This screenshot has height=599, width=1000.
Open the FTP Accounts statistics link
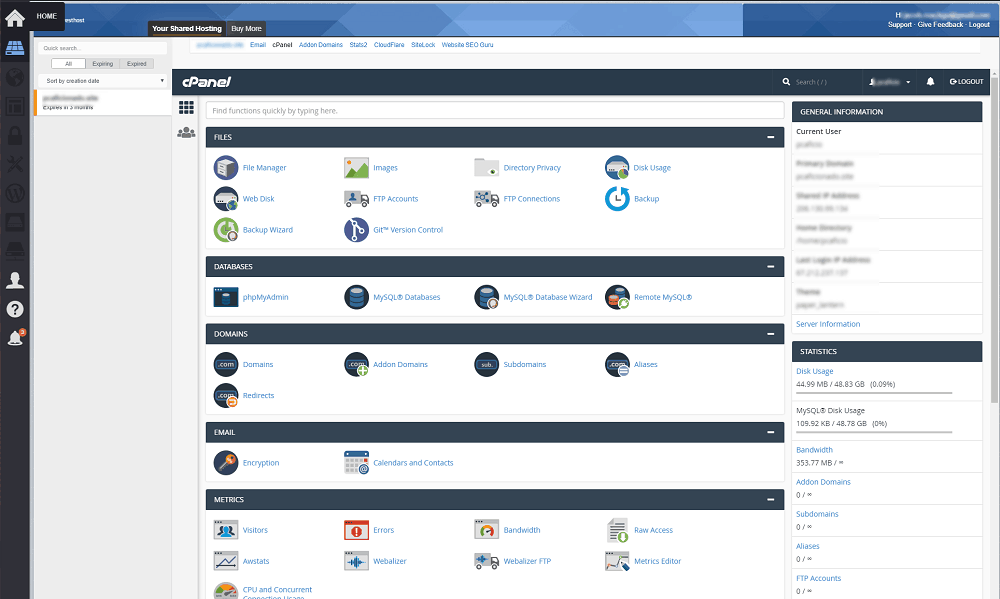818,578
